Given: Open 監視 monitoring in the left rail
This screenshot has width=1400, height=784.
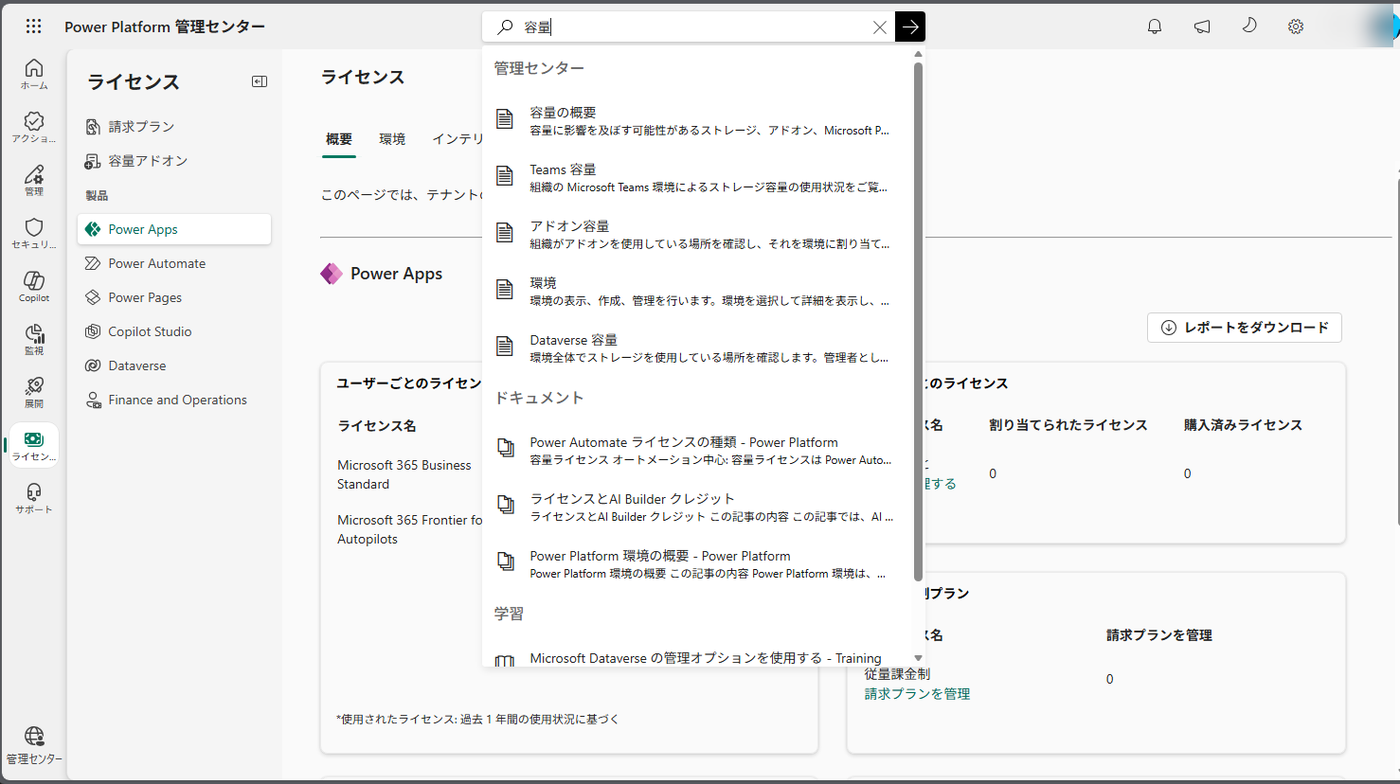Looking at the screenshot, I should pyautogui.click(x=34, y=339).
